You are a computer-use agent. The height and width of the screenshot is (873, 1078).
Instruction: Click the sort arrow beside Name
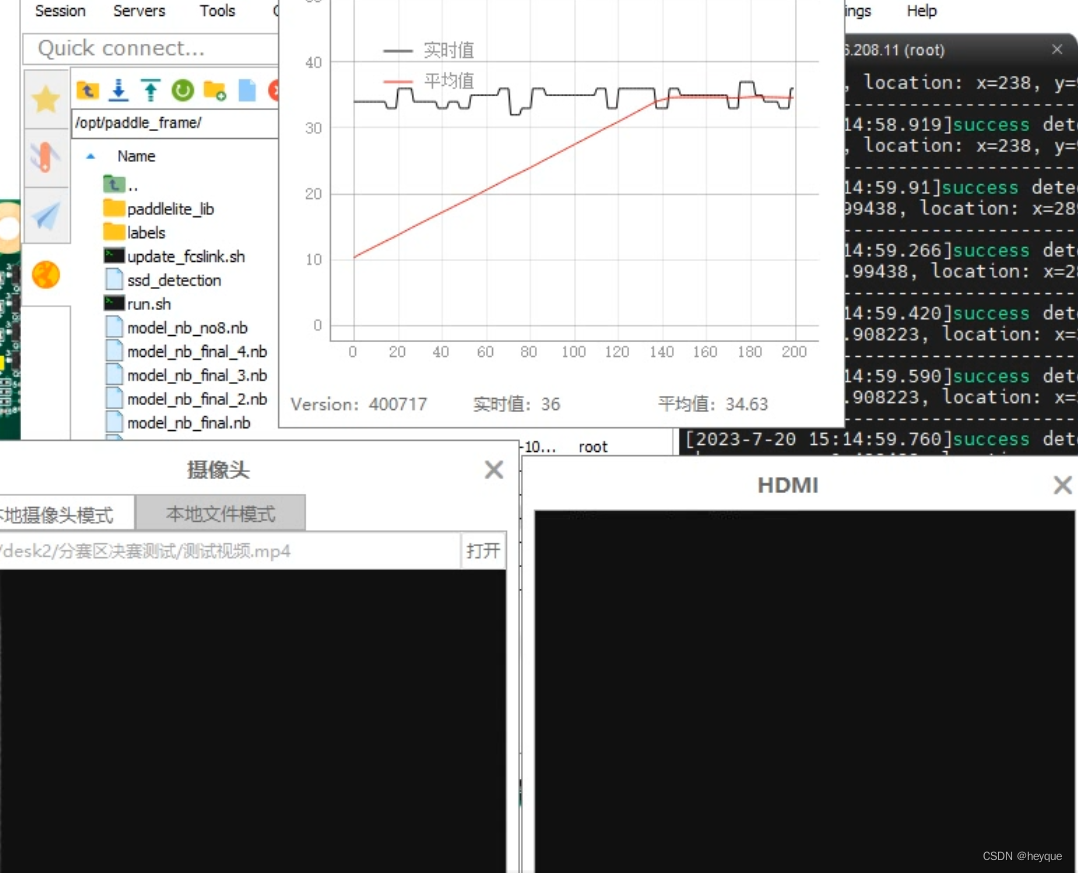click(x=90, y=157)
